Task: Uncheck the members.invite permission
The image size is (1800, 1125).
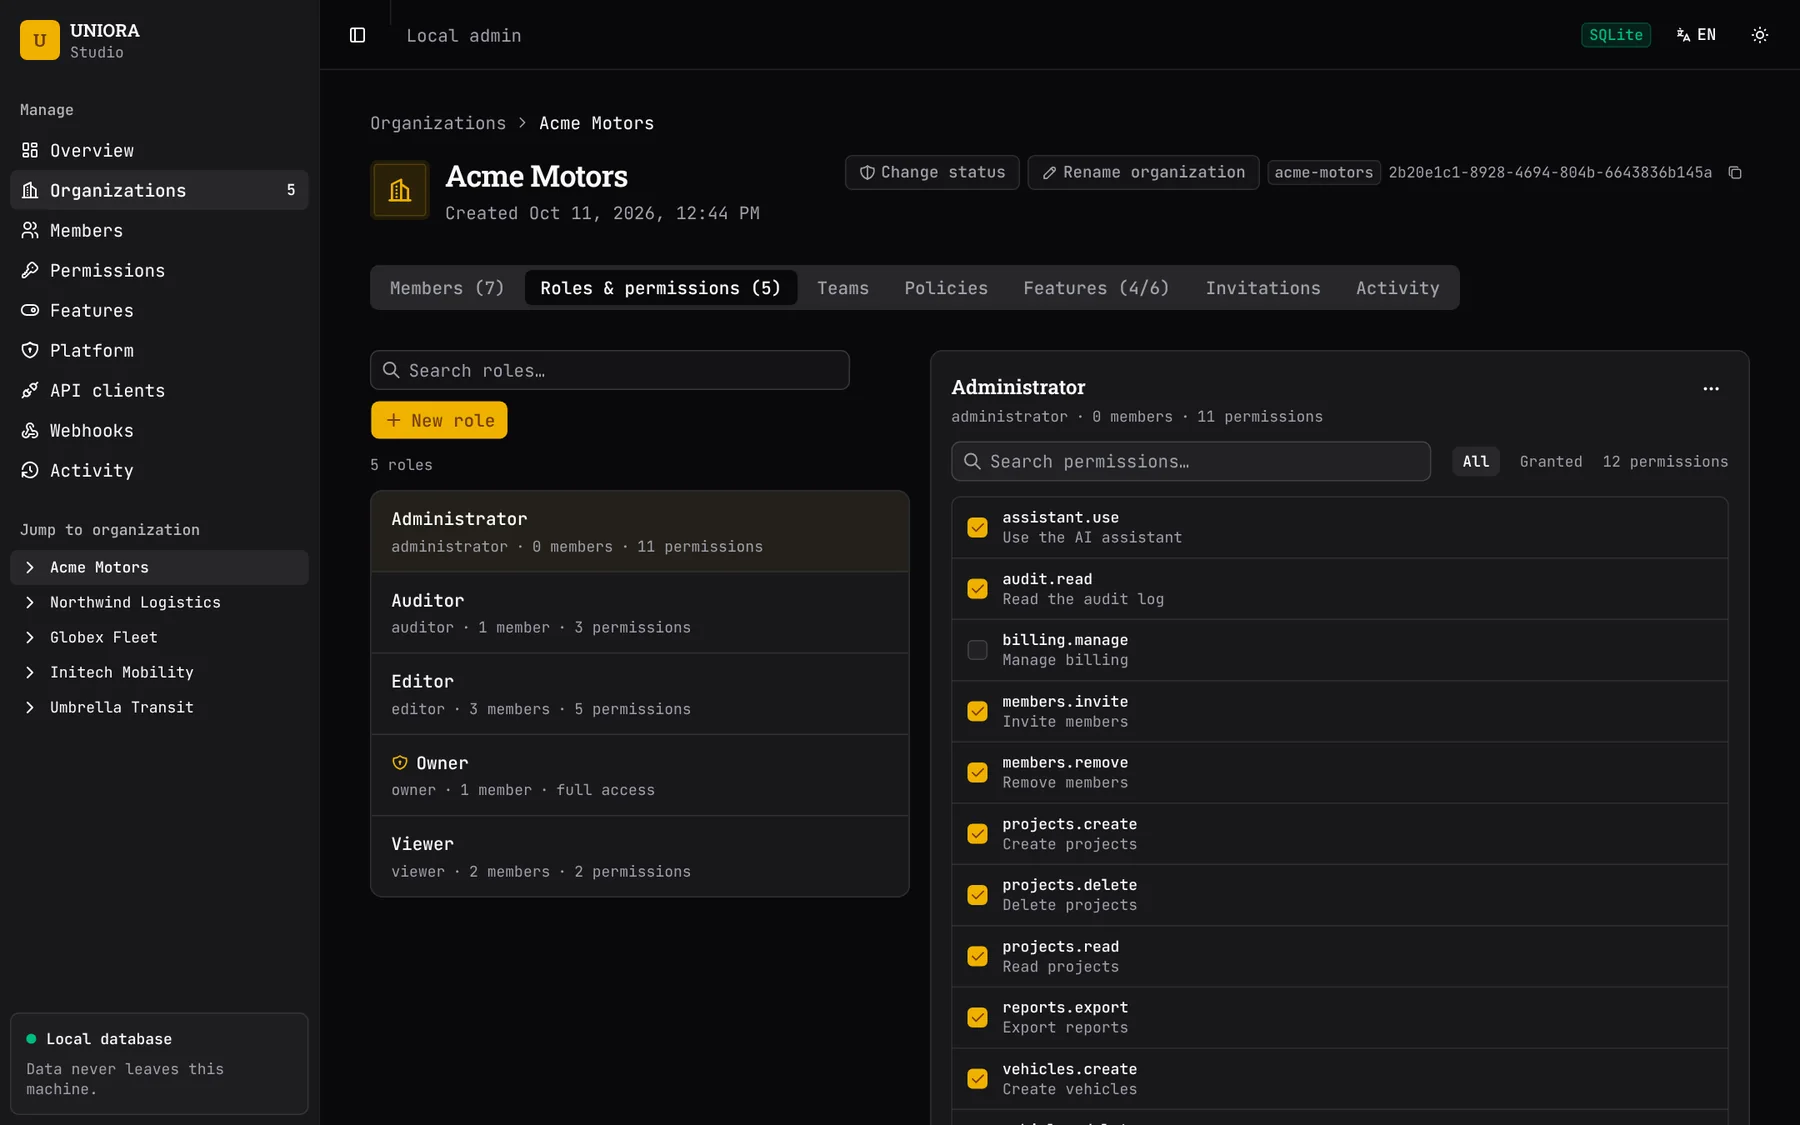Action: pyautogui.click(x=977, y=711)
